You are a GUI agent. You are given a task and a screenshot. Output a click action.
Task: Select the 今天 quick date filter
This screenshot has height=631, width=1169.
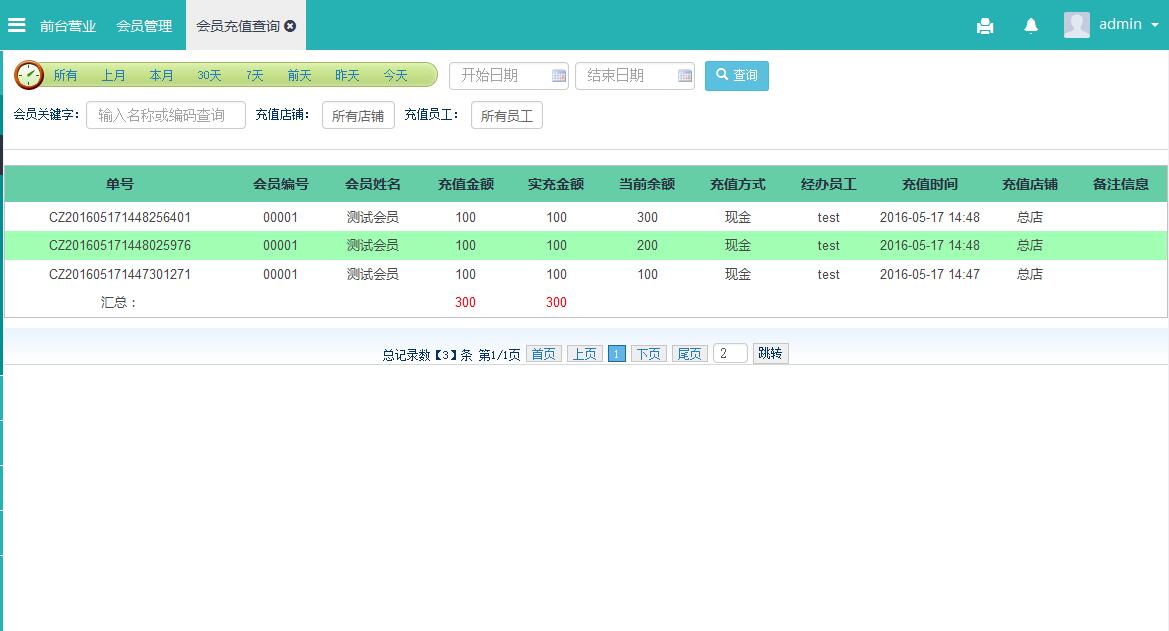click(396, 76)
